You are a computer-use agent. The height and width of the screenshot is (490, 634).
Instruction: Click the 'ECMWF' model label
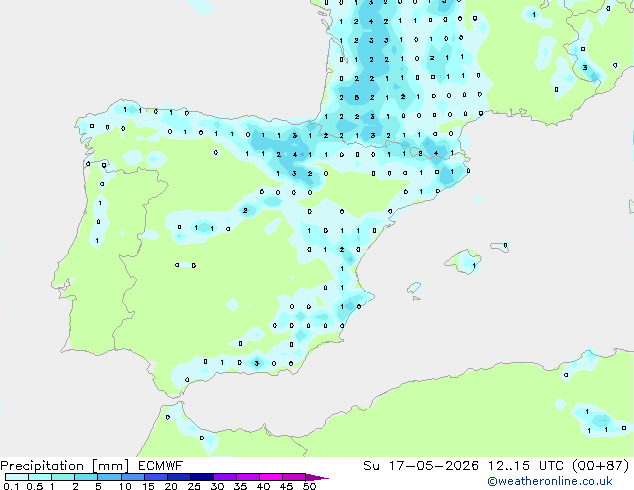[160, 466]
